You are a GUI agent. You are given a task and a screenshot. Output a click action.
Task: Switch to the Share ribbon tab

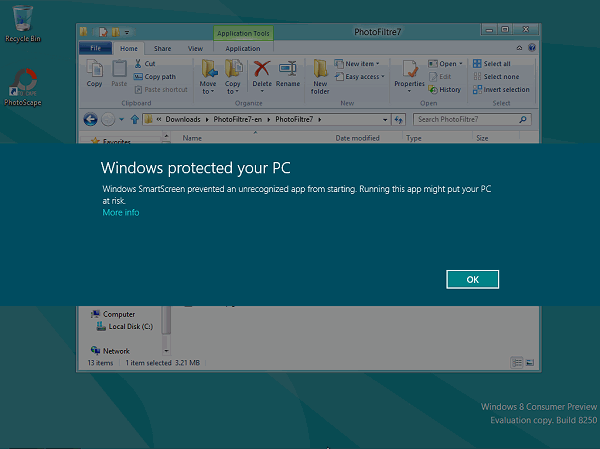pyautogui.click(x=162, y=49)
